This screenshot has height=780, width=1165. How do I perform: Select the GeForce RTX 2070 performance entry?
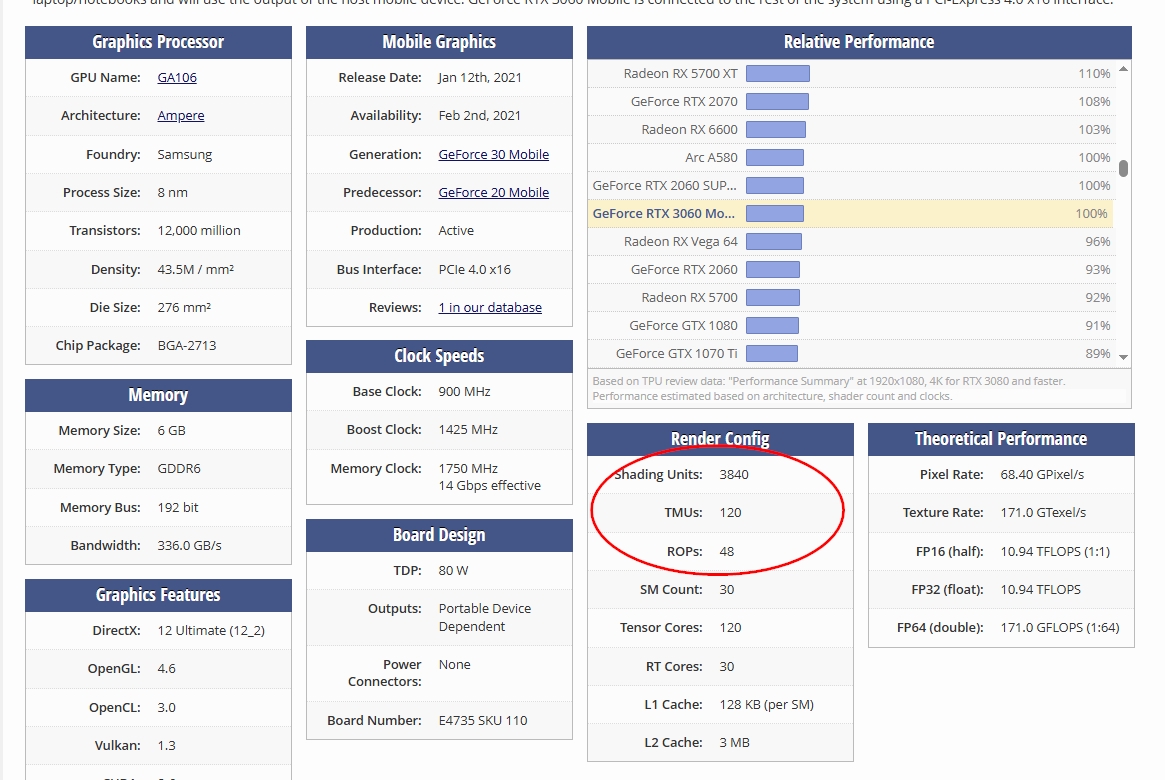click(x=851, y=102)
